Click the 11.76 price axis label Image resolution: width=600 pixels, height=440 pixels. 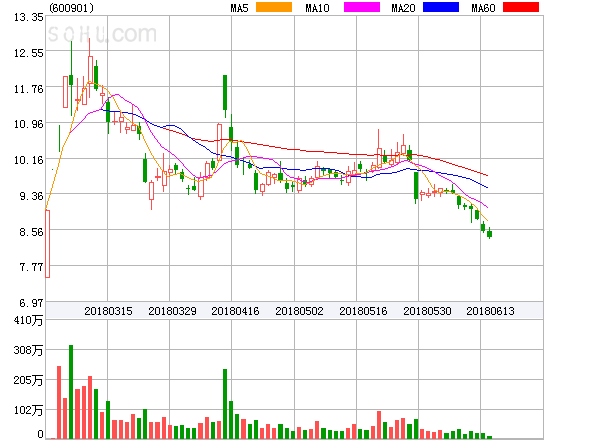pyautogui.click(x=29, y=89)
